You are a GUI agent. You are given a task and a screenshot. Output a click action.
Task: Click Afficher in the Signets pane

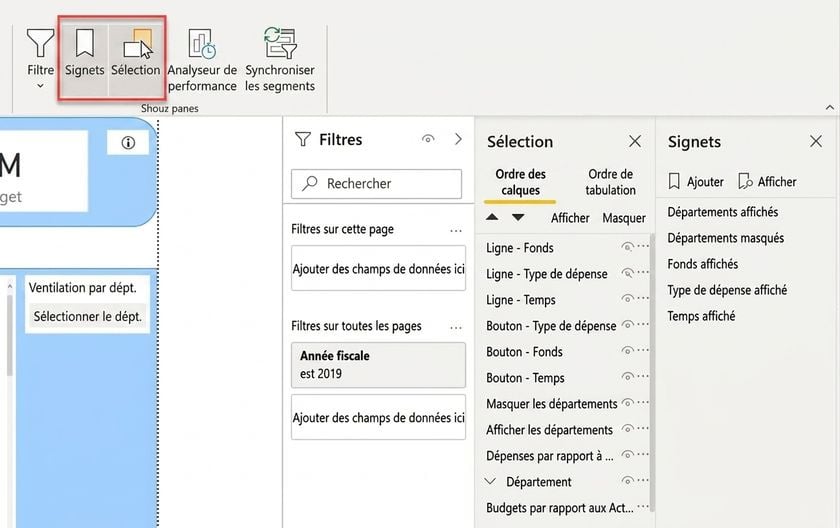click(767, 182)
